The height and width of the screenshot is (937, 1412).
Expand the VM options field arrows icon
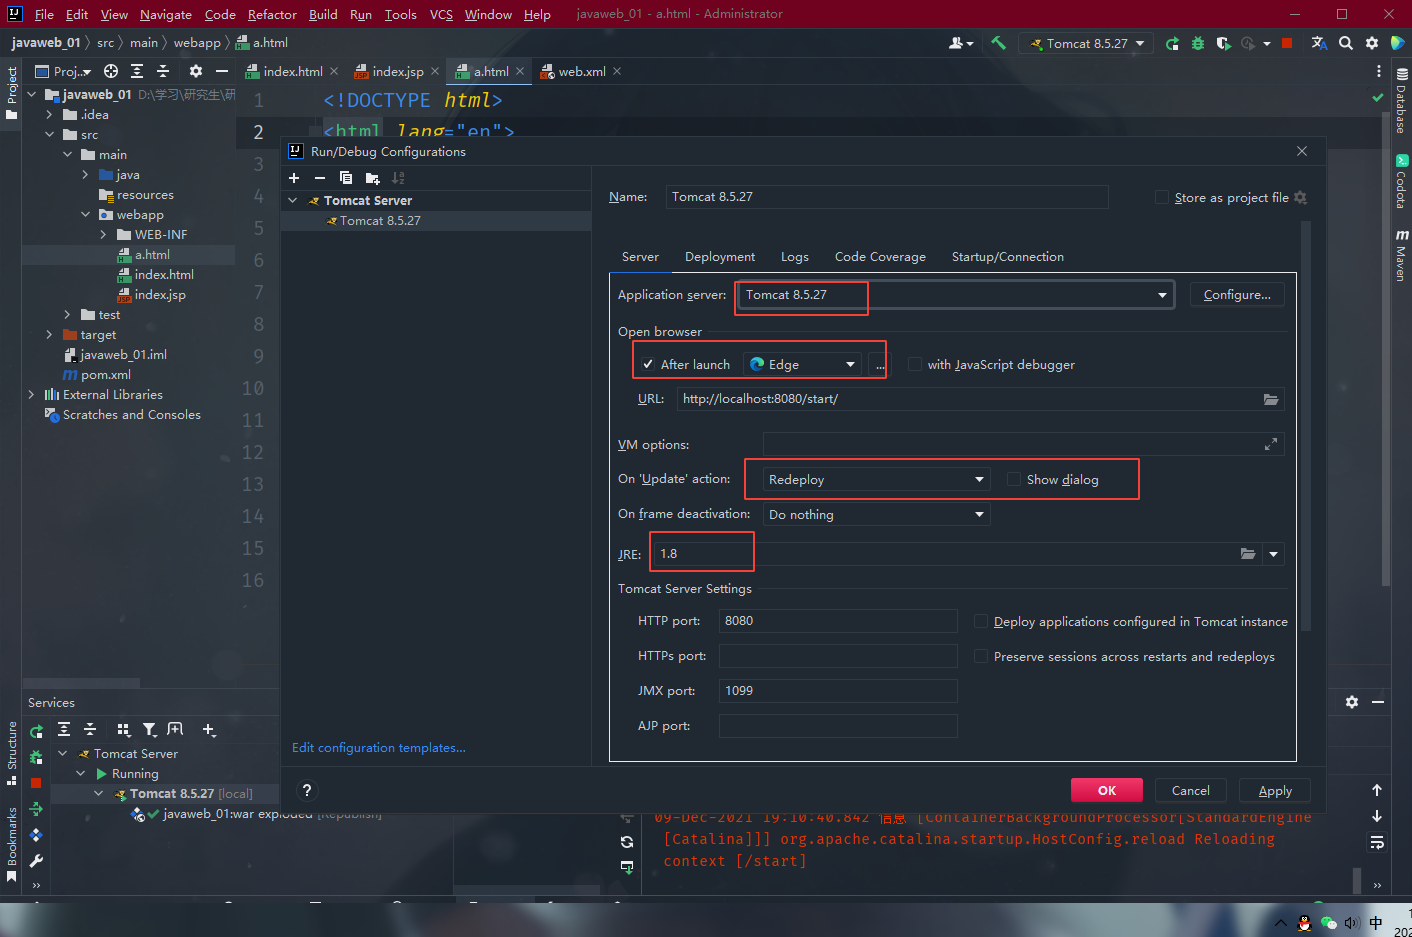1271,444
